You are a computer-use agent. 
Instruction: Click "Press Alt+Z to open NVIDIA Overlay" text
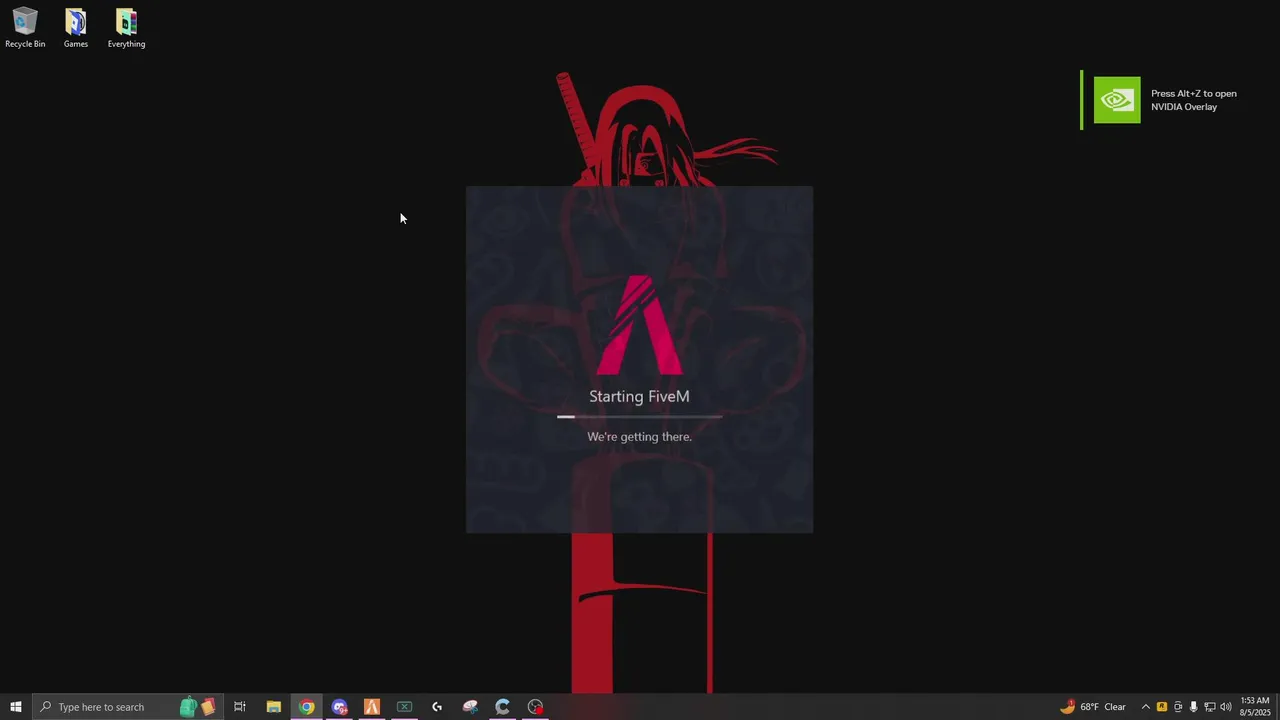tap(1194, 100)
